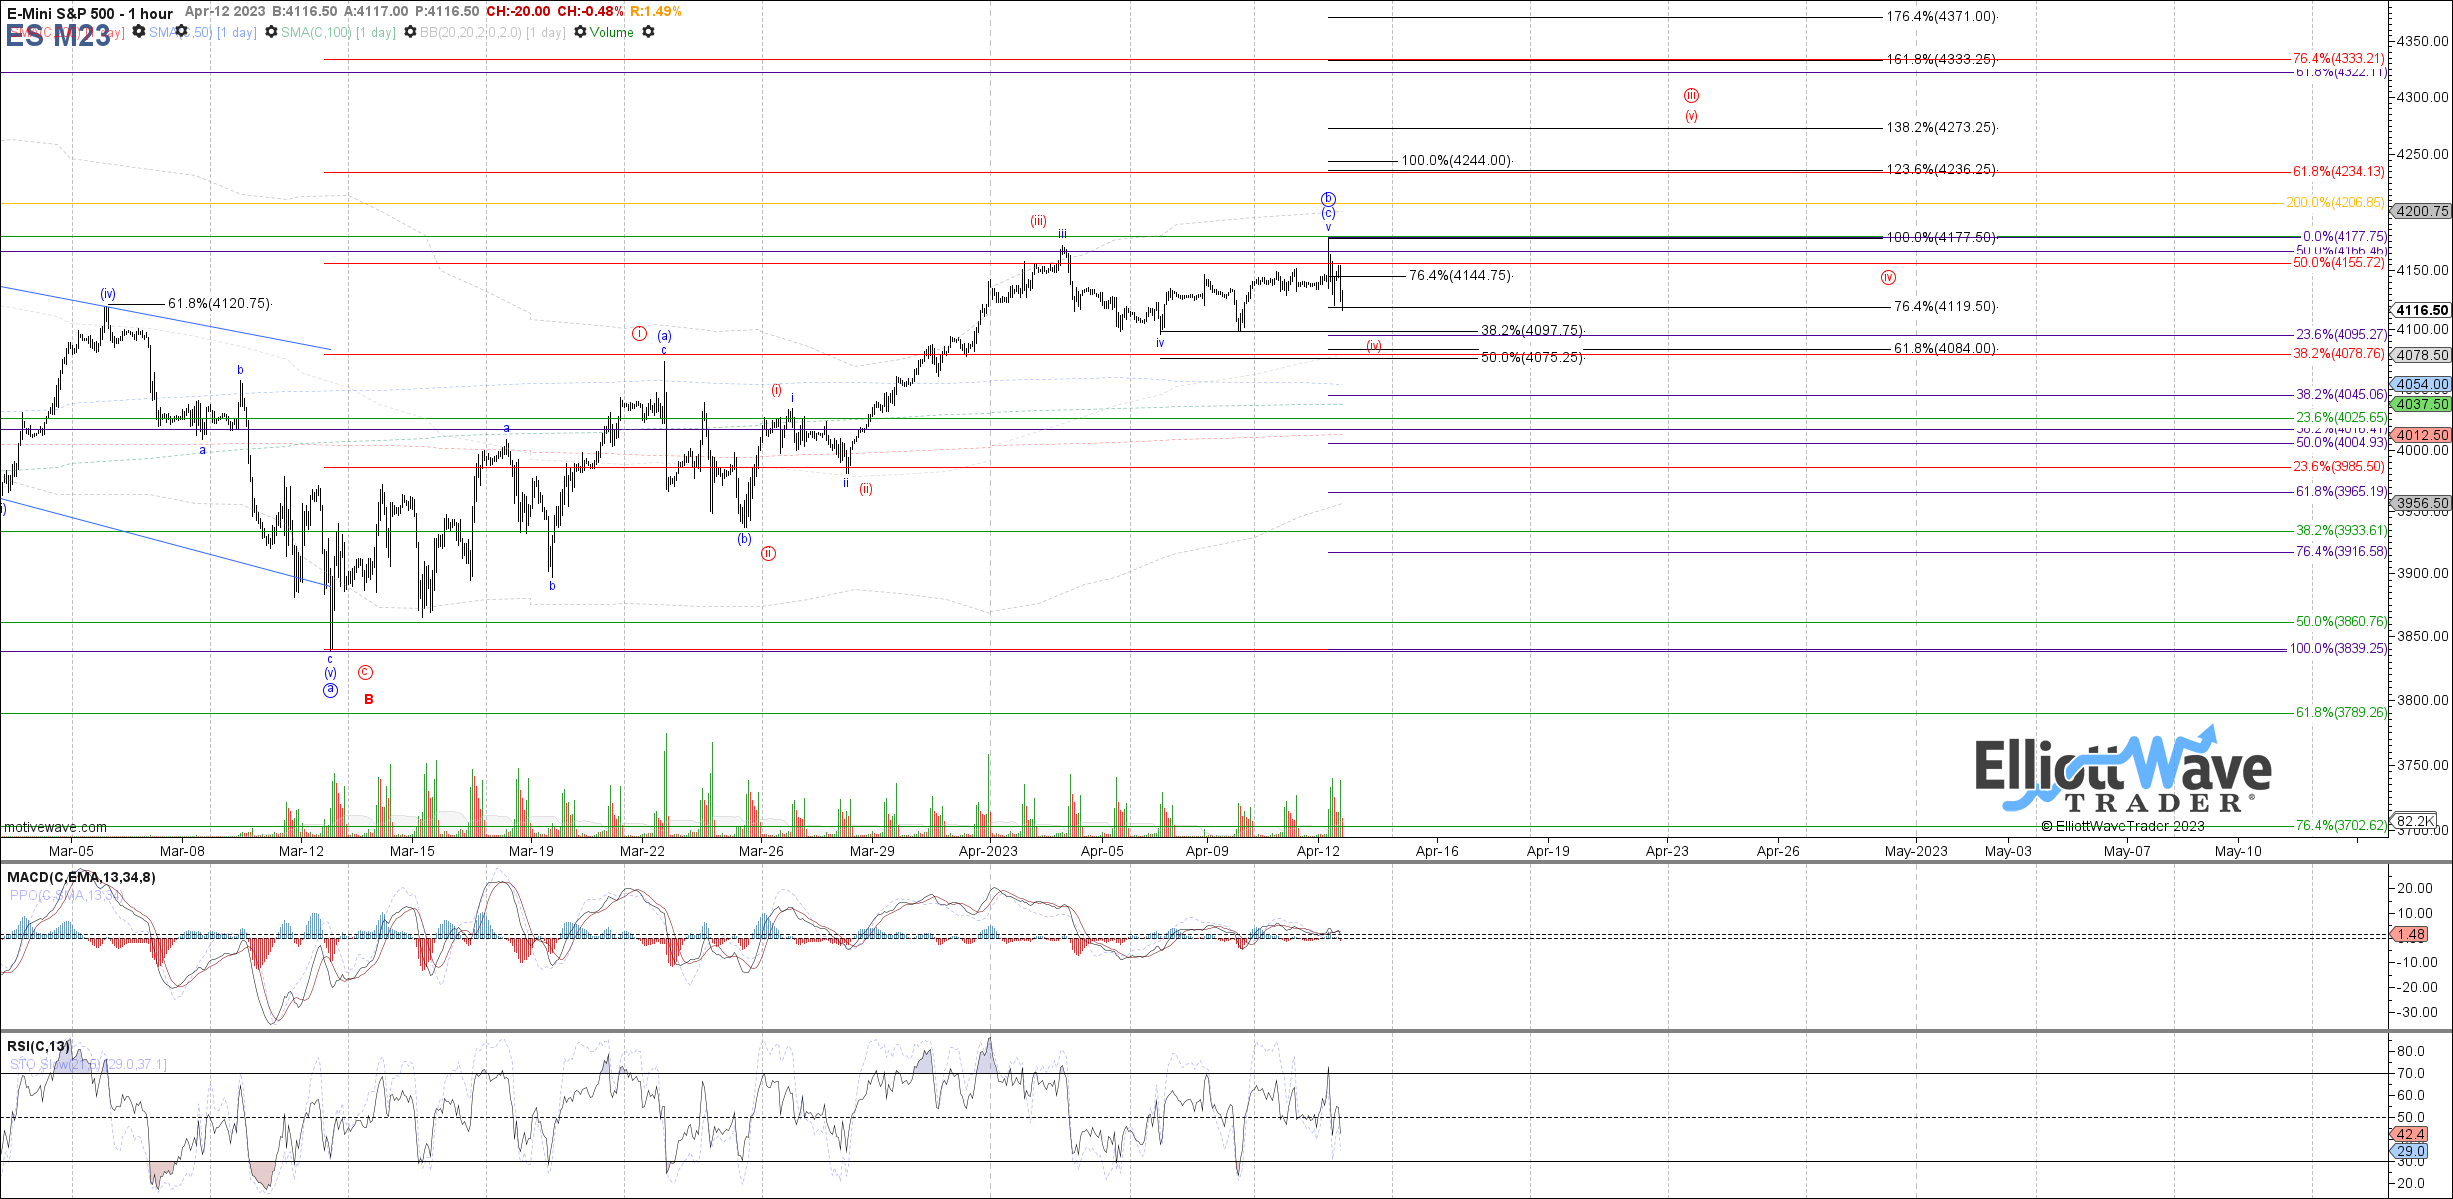Click the E-Mini S&P 500 - 1 hour title
Viewport: 2453px width, 1199px height.
coord(90,13)
